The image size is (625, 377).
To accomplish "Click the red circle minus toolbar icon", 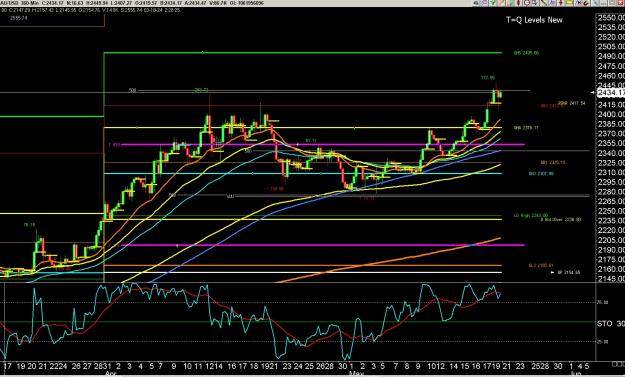I will [527, 2].
